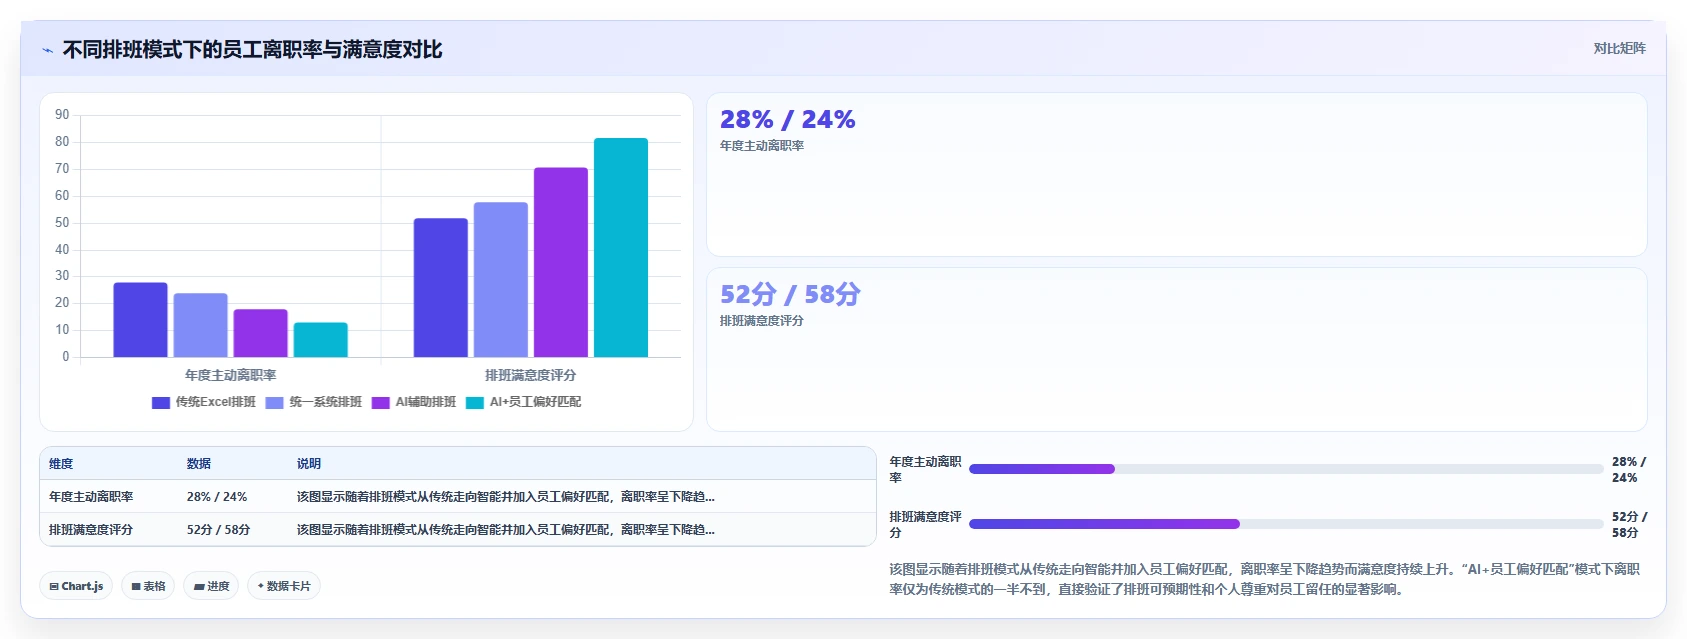This screenshot has width=1687, height=639.
Task: Click the 年度主动离职率 x-axis label
Action: coord(231,375)
